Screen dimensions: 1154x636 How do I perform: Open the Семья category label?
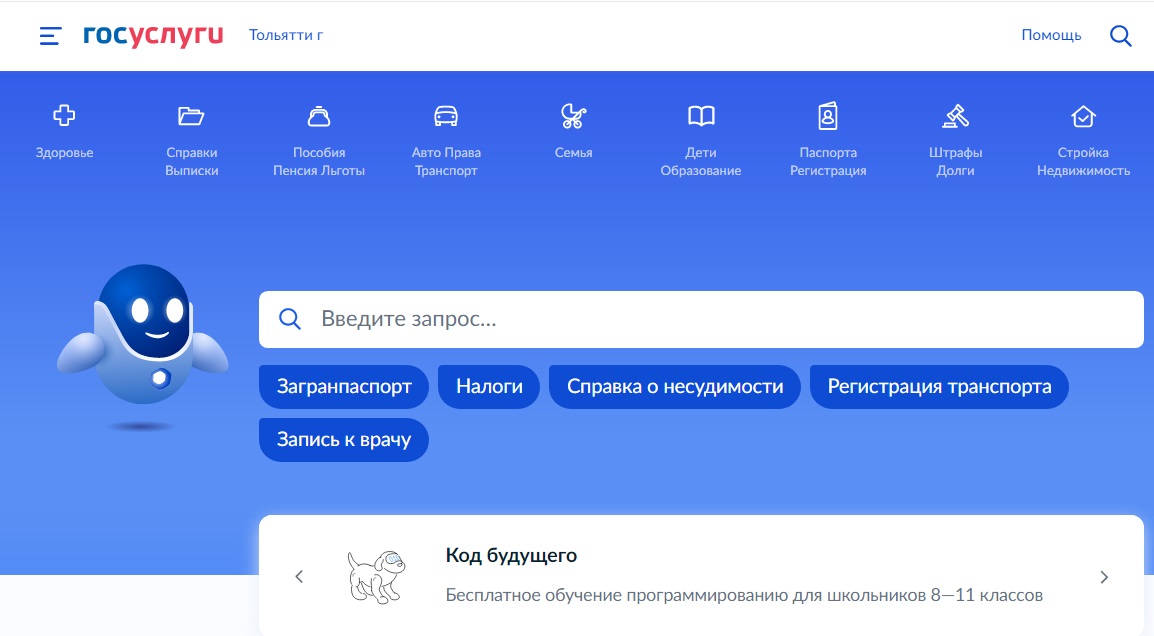pos(573,152)
